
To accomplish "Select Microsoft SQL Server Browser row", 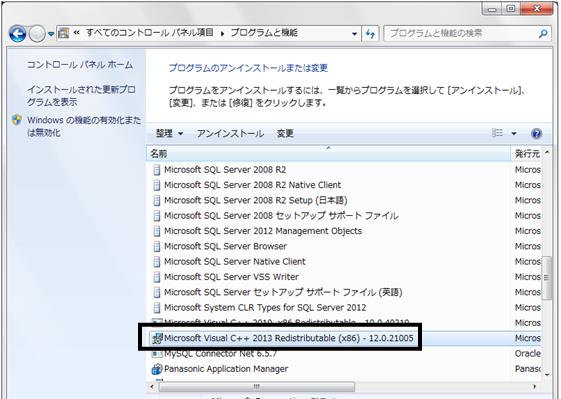I will point(345,246).
